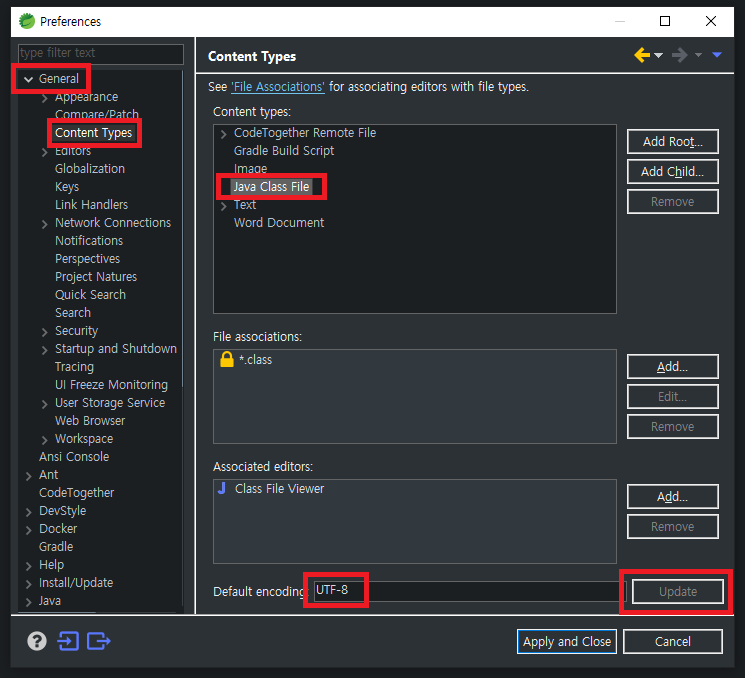Viewport: 745px width, 678px height.
Task: Expand the Java preferences node
Action: click(29, 602)
